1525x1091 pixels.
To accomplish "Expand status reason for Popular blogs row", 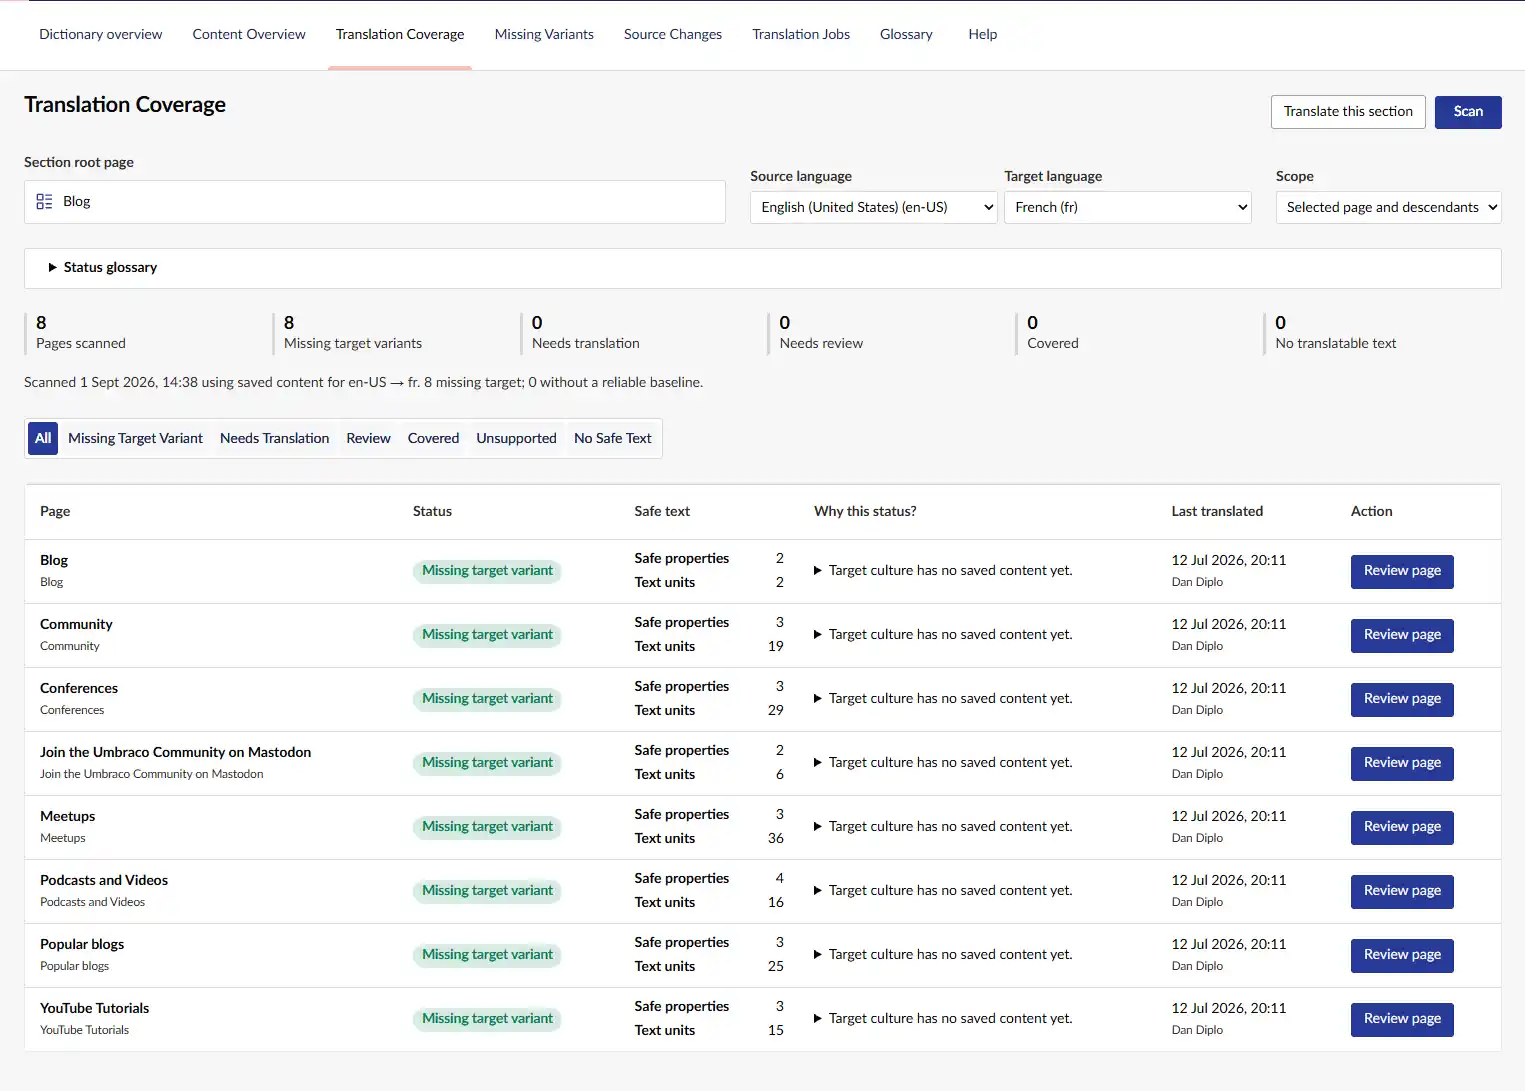I will pos(943,955).
